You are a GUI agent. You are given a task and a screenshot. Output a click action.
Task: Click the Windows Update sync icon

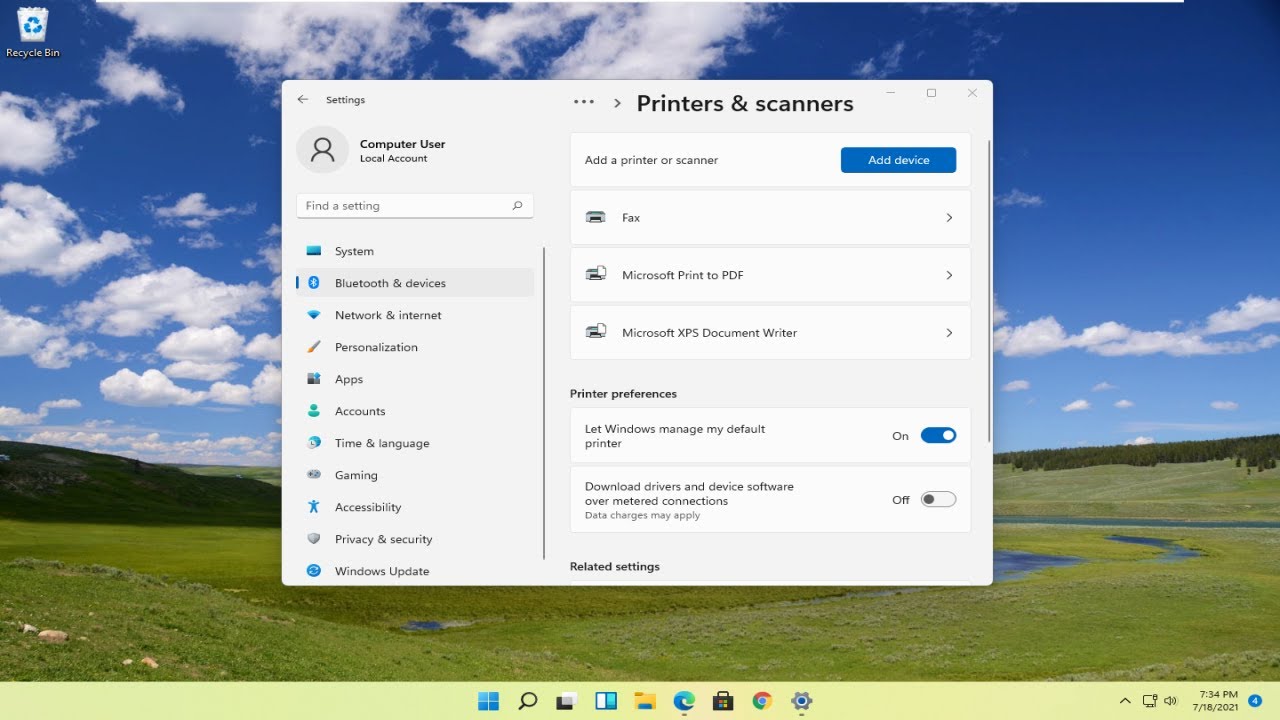[x=314, y=571]
